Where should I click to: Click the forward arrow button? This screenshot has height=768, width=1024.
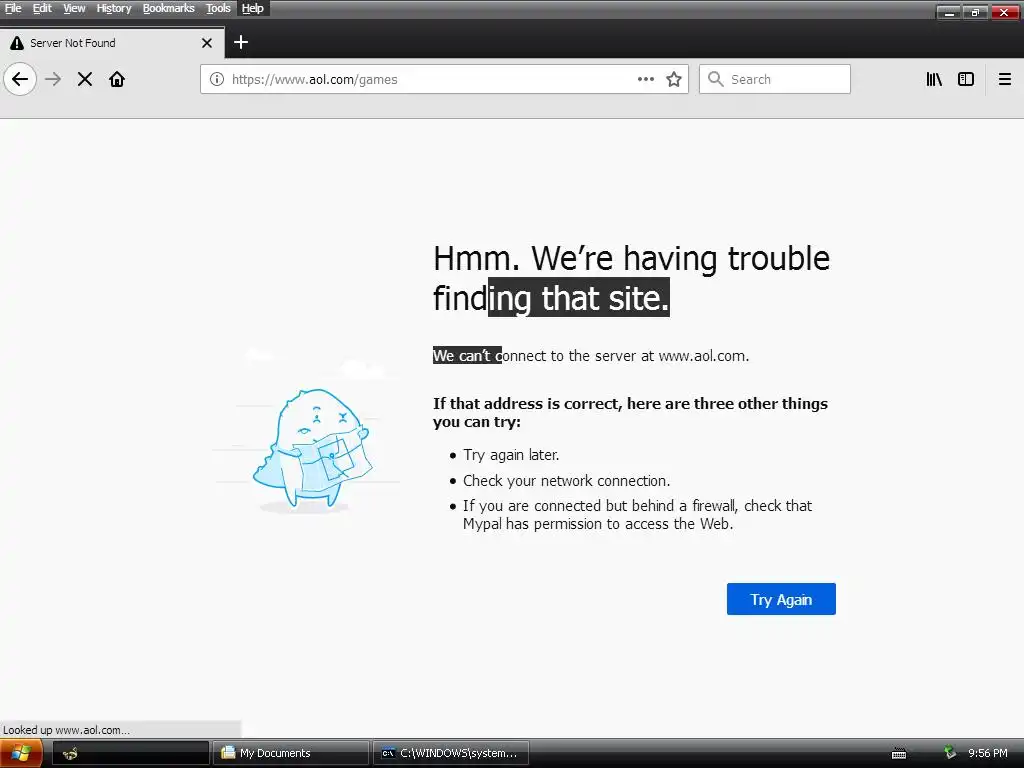(x=53, y=80)
